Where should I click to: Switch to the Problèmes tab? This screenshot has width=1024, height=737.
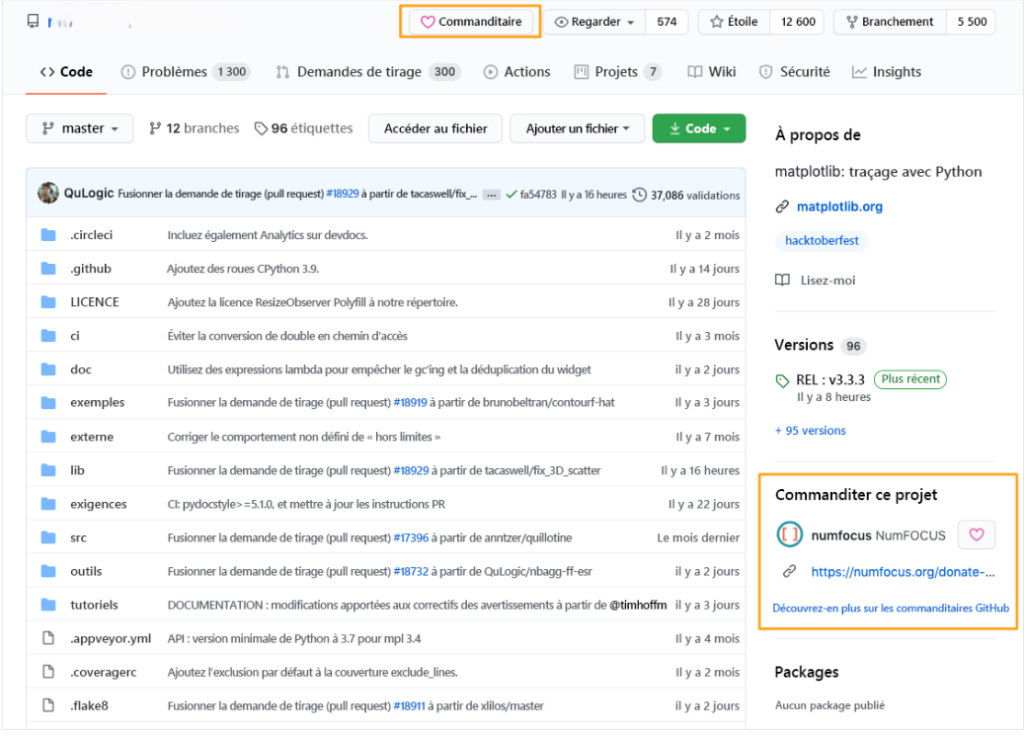coord(173,72)
